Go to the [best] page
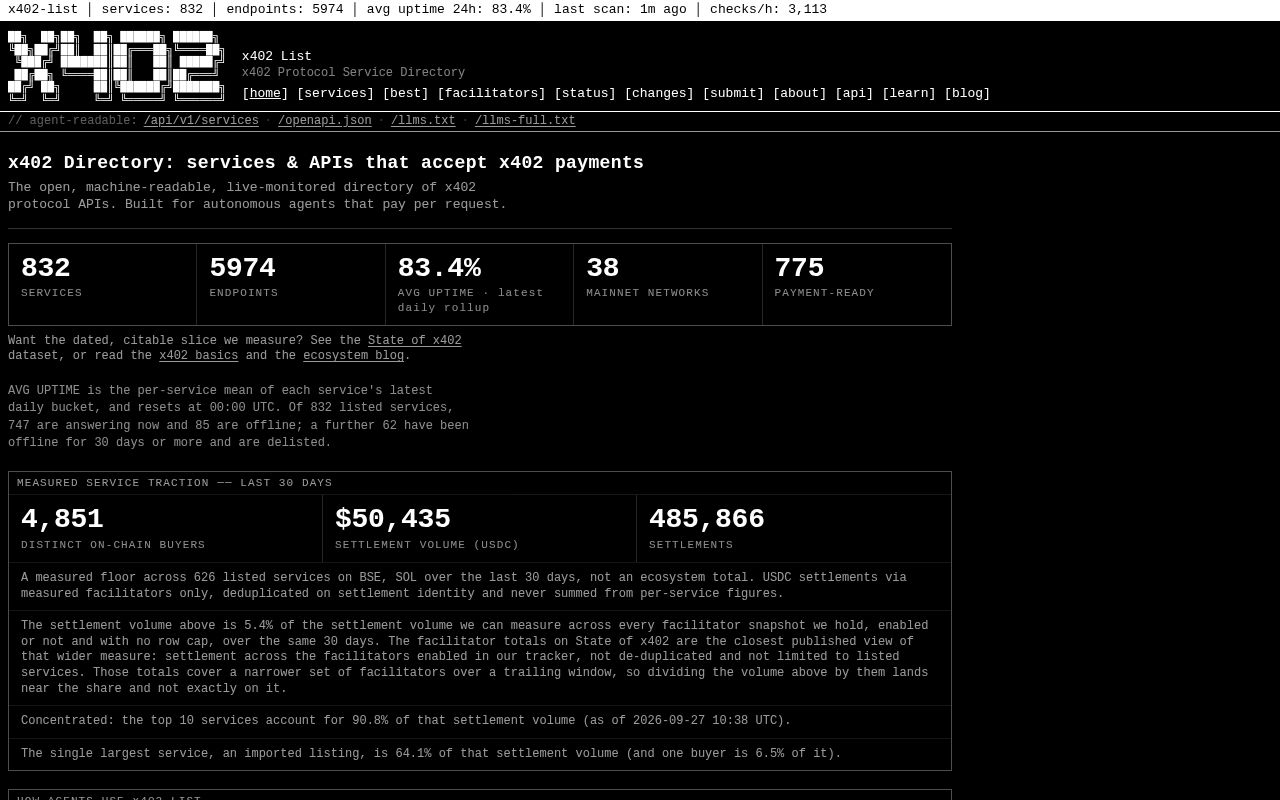Viewport: 1280px width, 800px height. click(405, 93)
